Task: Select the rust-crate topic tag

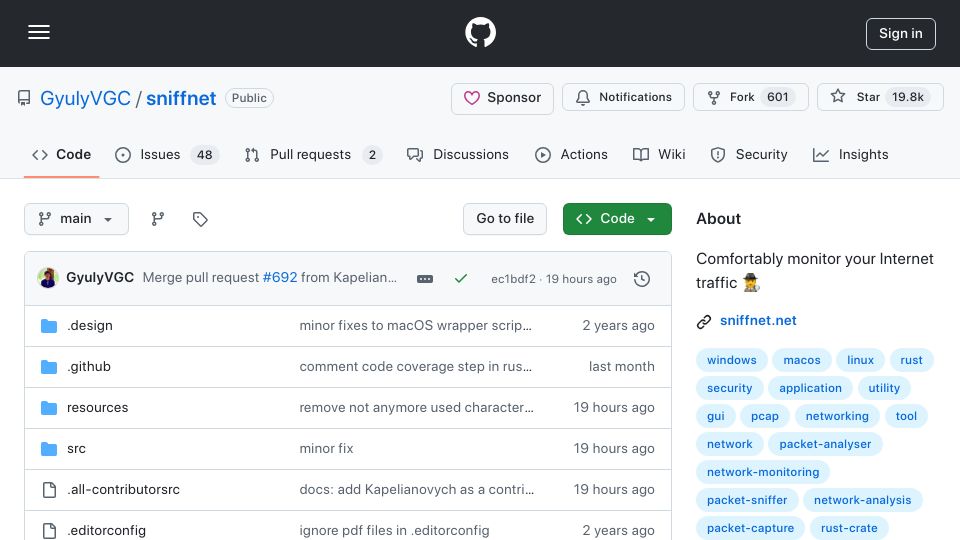Action: pos(849,529)
